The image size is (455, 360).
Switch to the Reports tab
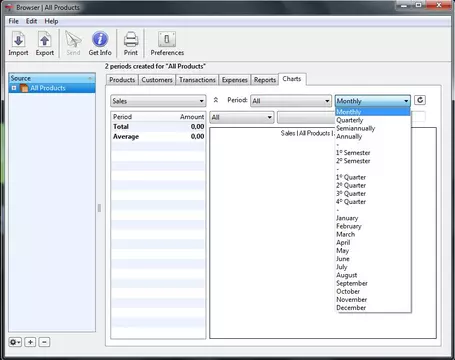click(265, 80)
